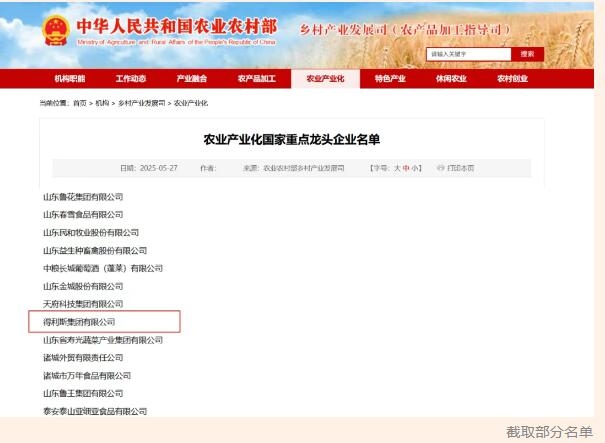Click the national emblem logo
Image resolution: width=605 pixels, height=443 pixels.
[x=56, y=30]
